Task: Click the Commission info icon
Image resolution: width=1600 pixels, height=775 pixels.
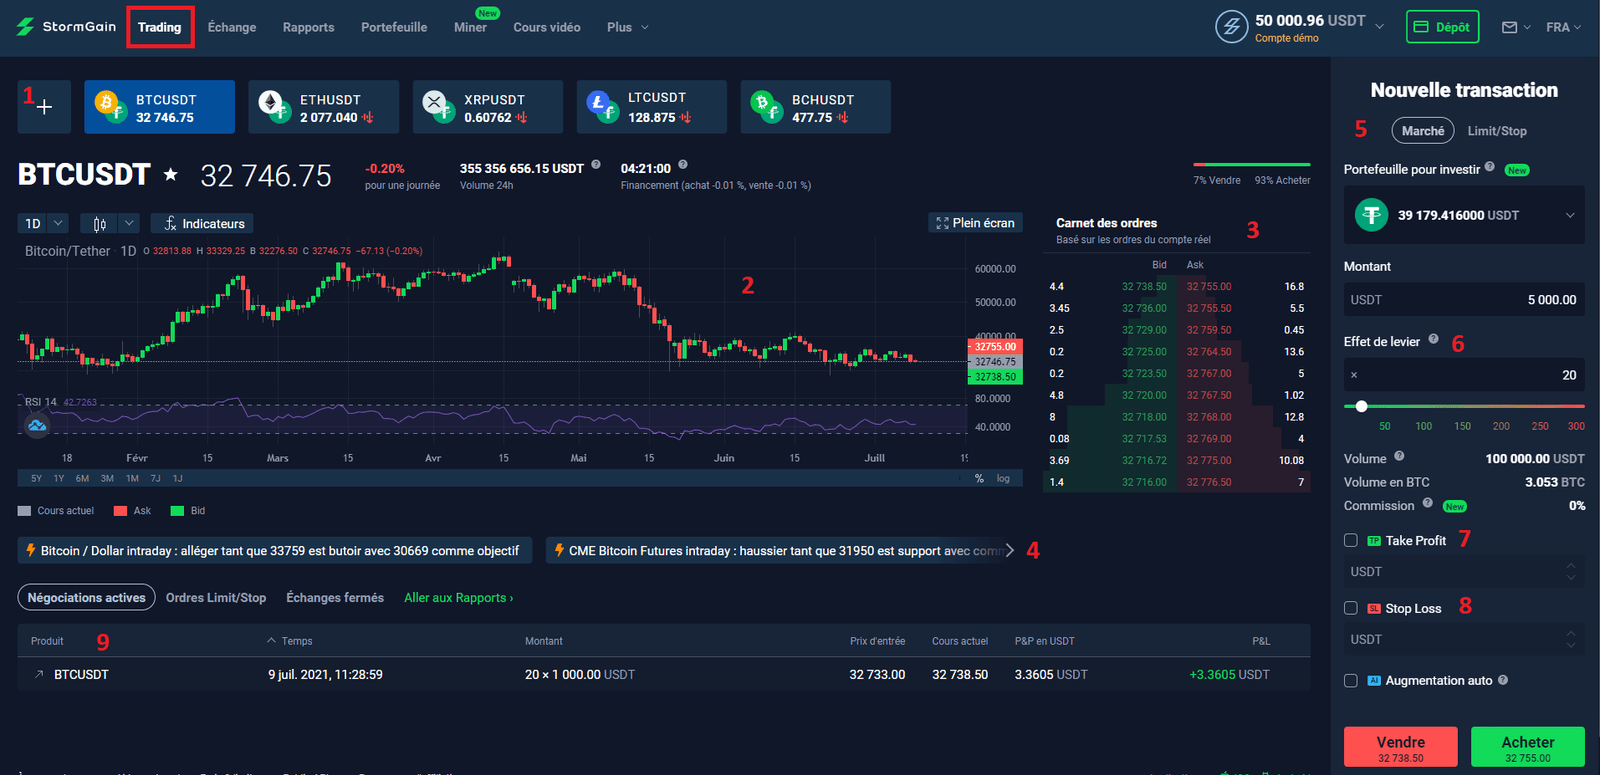Action: pos(1427,503)
